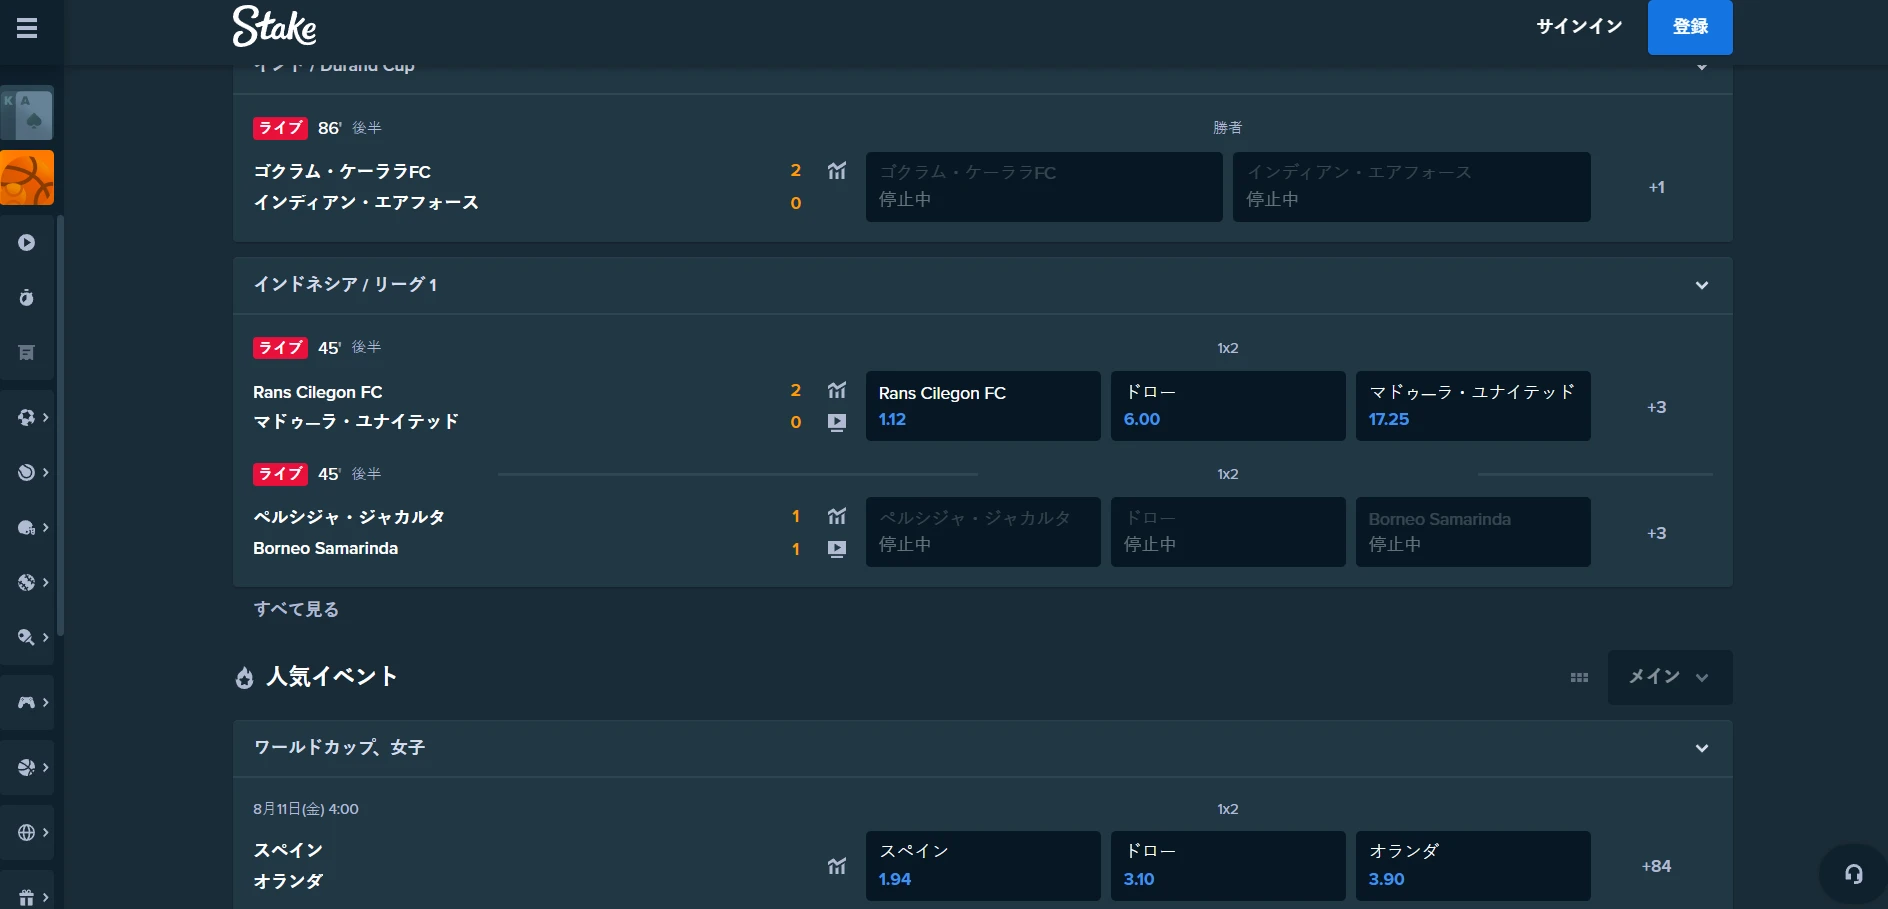Viewport: 1888px width, 909px height.
Task: Switch to the grid layout icon near メイン
Action: click(x=1579, y=677)
